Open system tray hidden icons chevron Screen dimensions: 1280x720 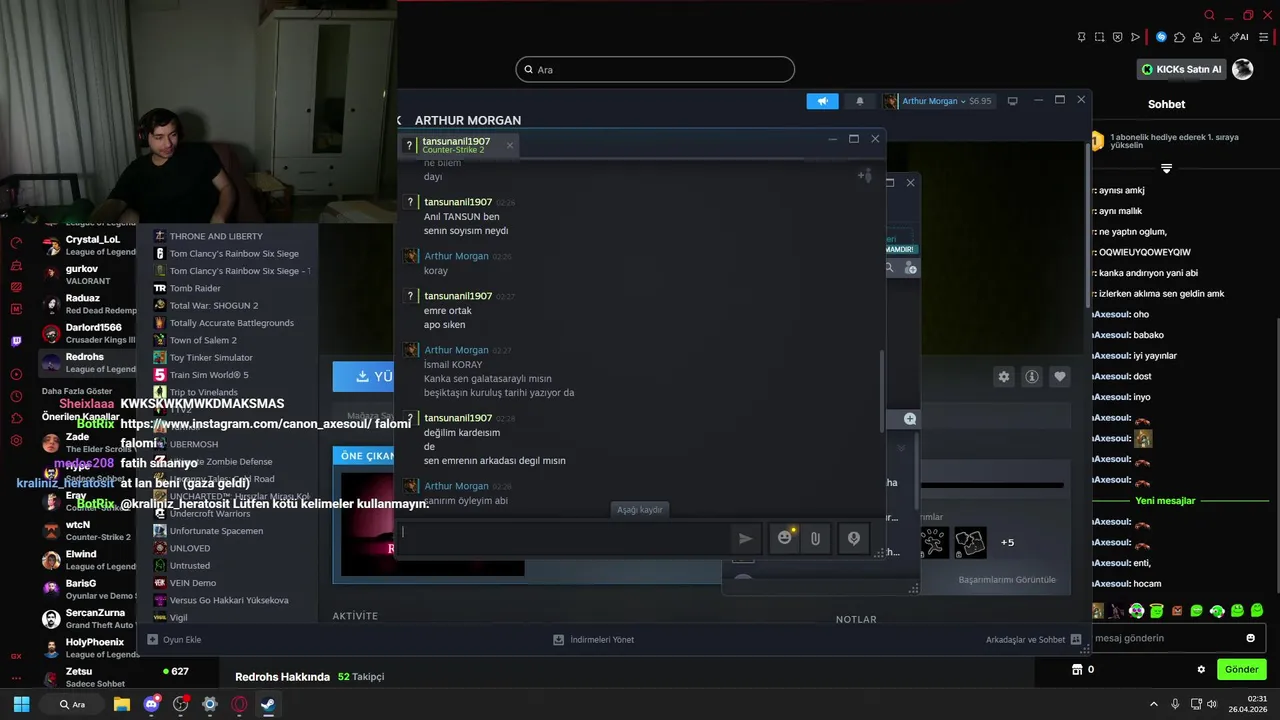pos(1153,704)
